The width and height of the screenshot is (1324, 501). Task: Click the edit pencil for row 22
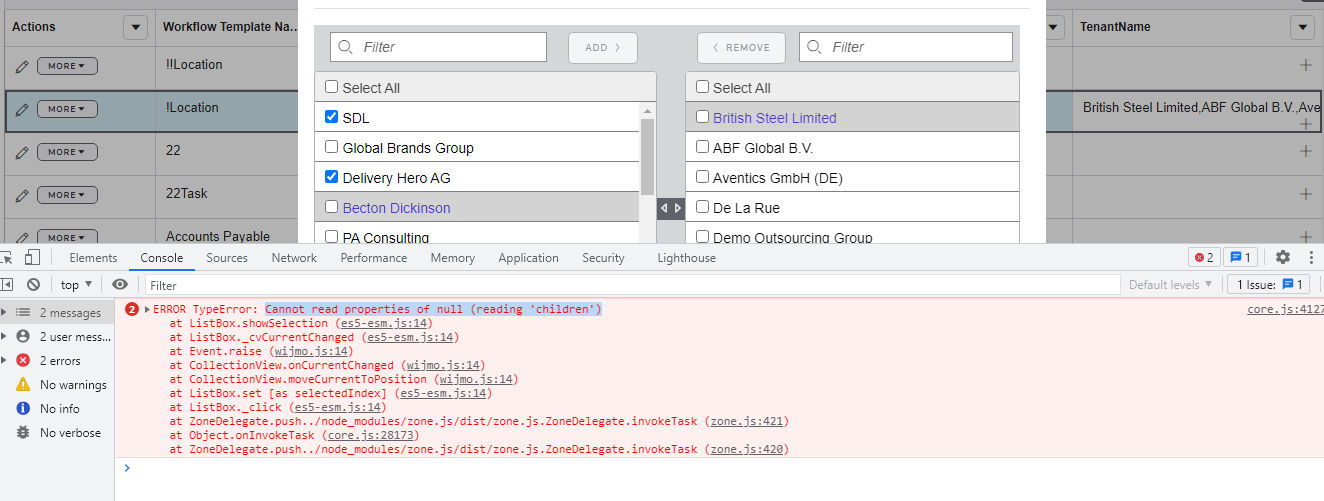(x=22, y=152)
